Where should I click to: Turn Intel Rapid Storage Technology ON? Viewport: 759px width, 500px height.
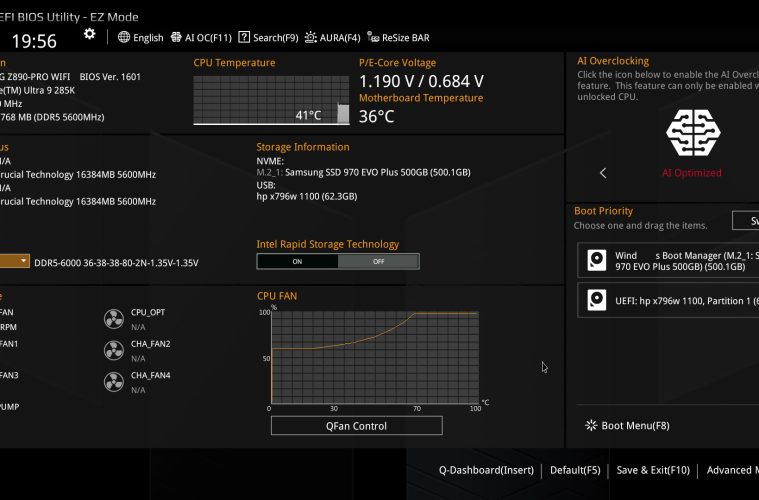pyautogui.click(x=297, y=261)
